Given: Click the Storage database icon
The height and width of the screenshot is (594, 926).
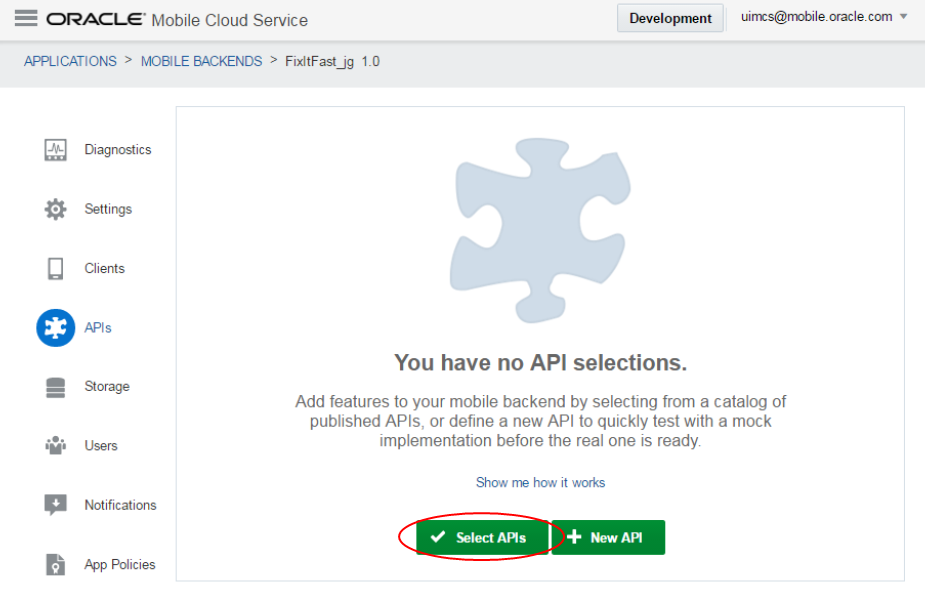Looking at the screenshot, I should point(56,387).
